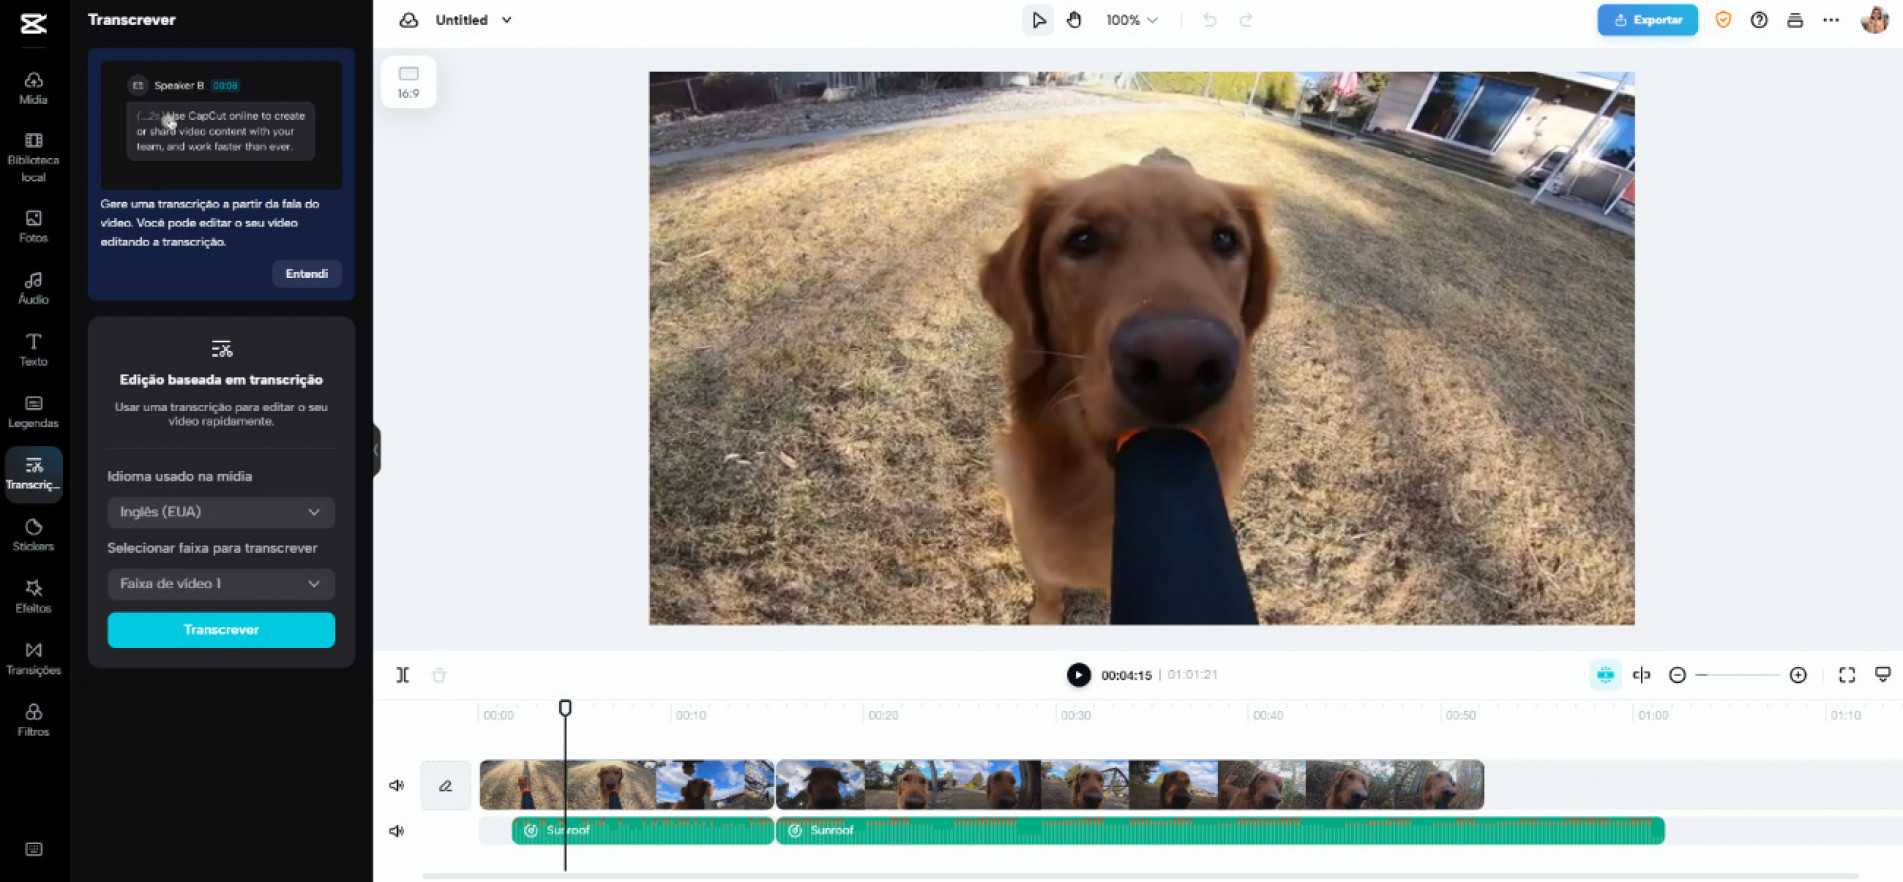Switch to the Transições tab
1903x882 pixels.
click(33, 659)
